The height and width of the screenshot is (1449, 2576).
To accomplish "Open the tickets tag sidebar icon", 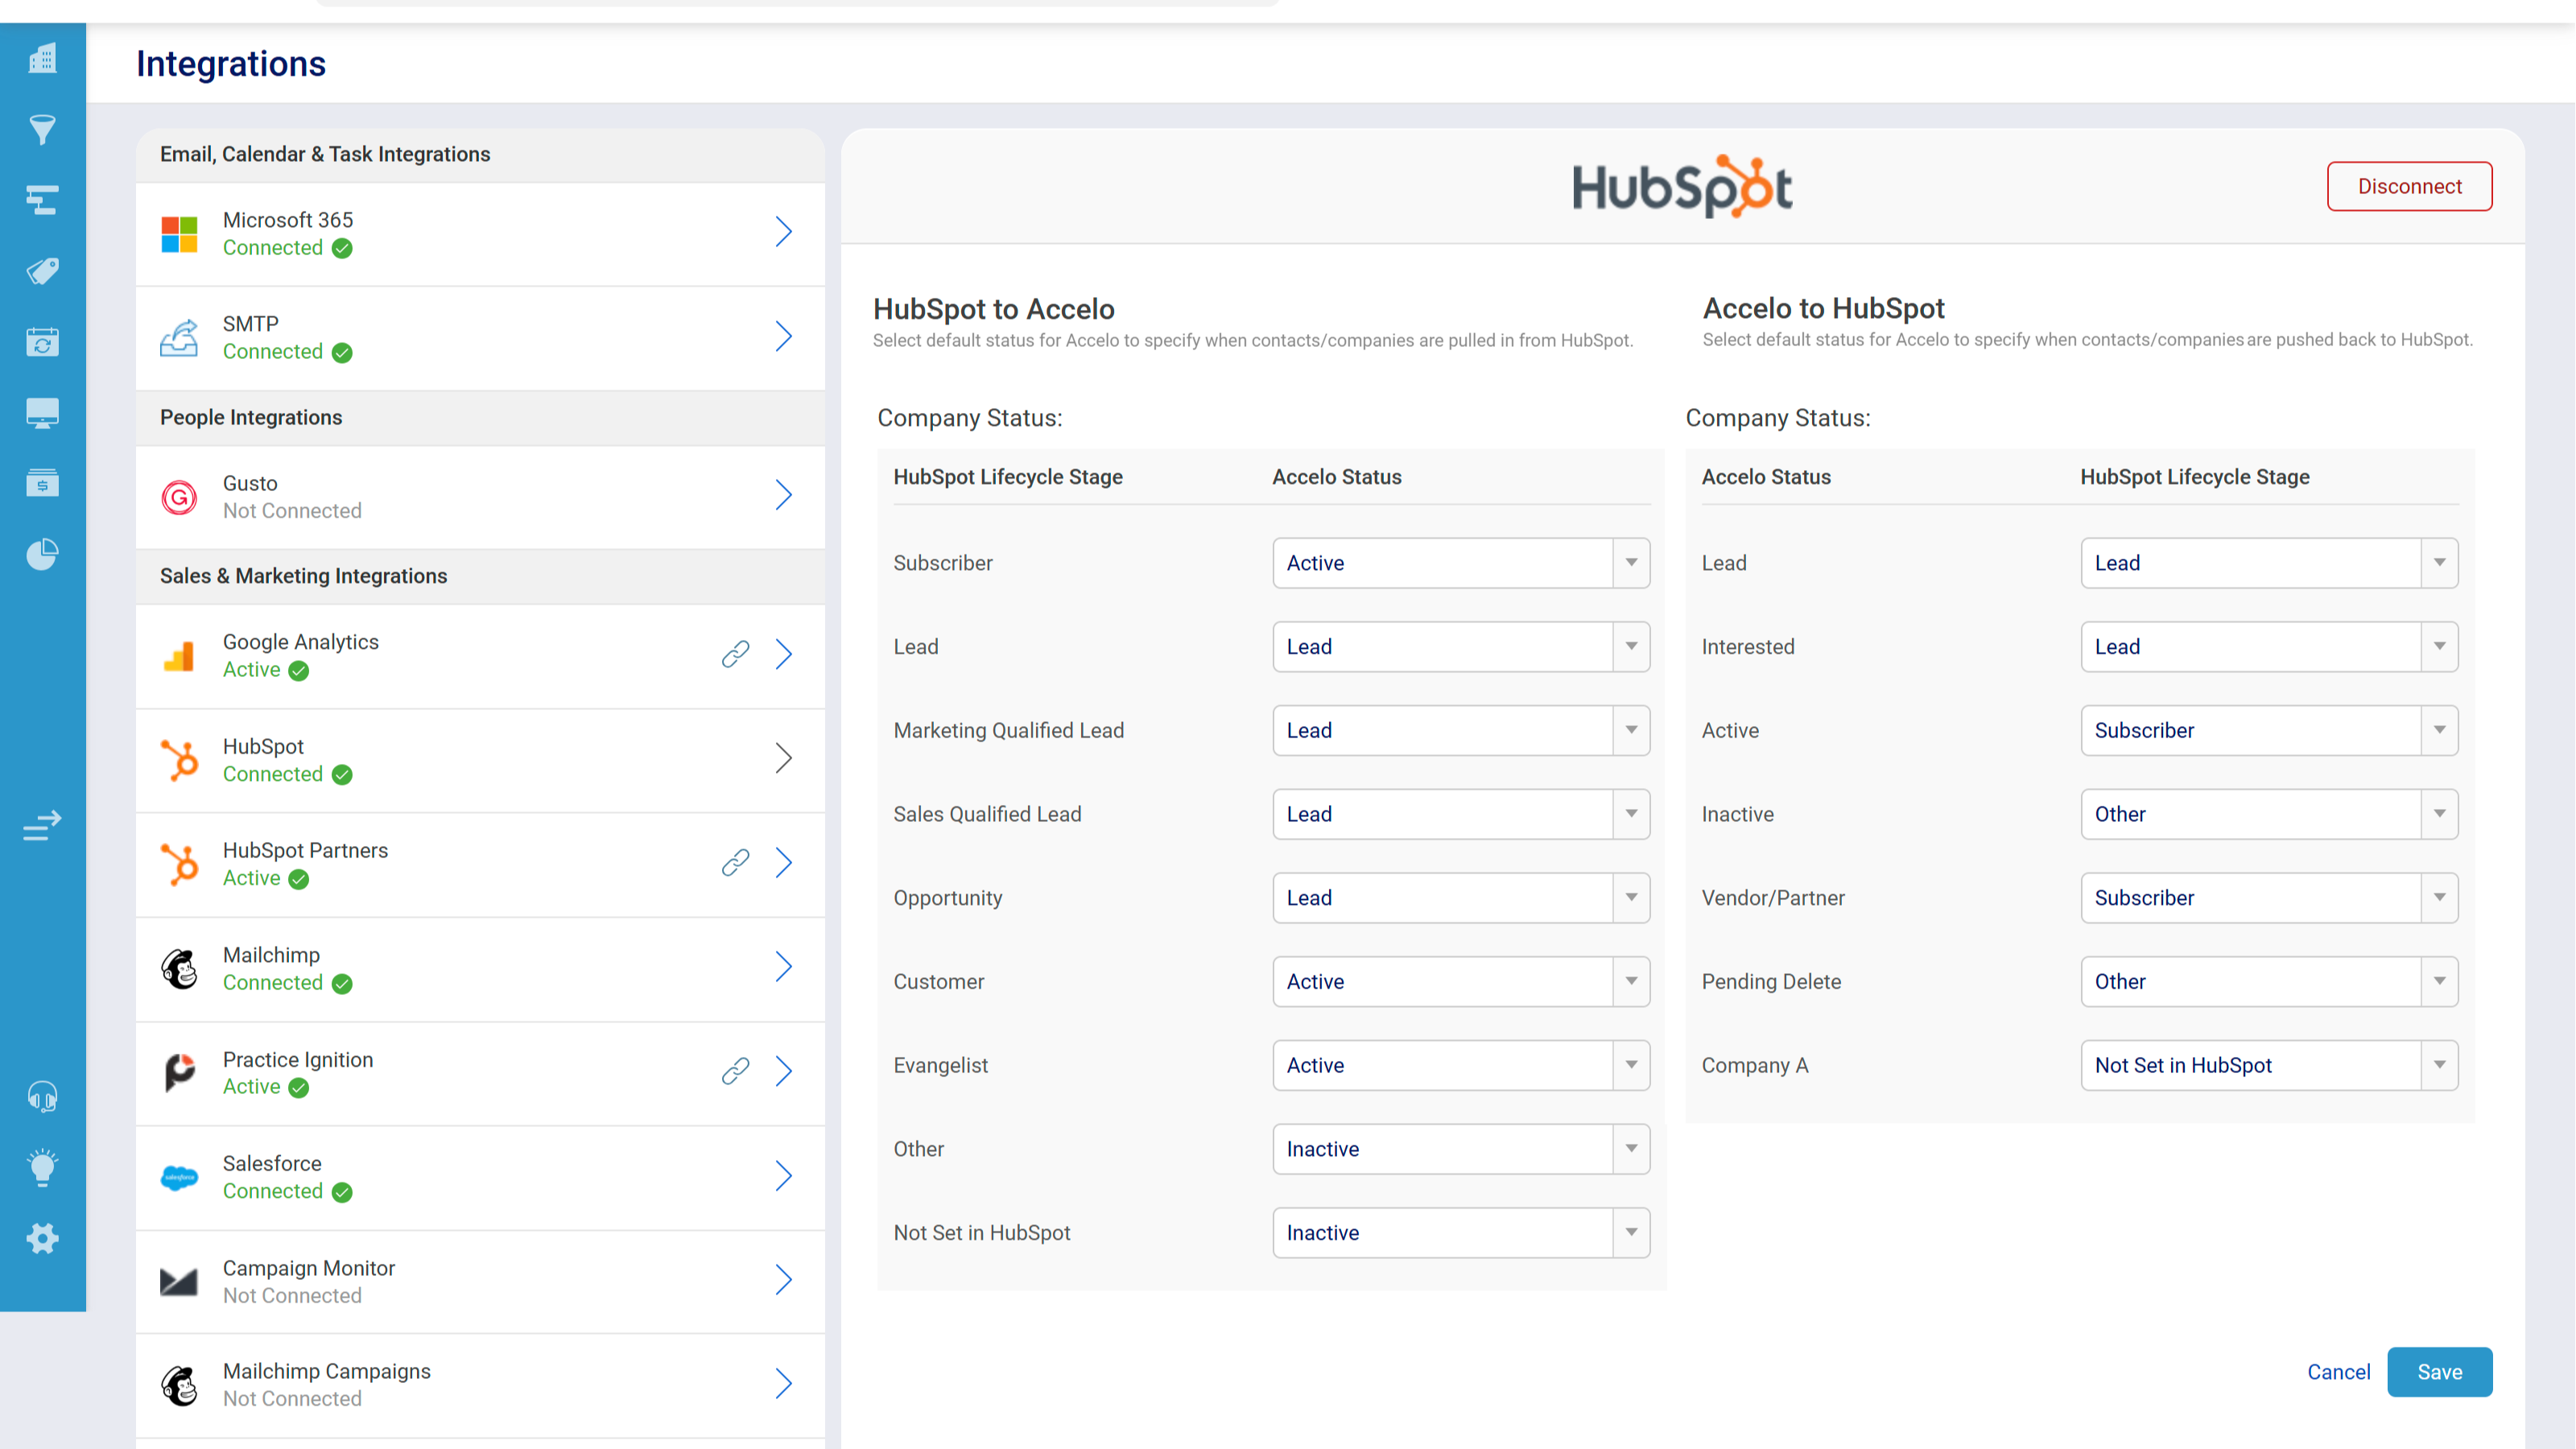I will [x=42, y=271].
